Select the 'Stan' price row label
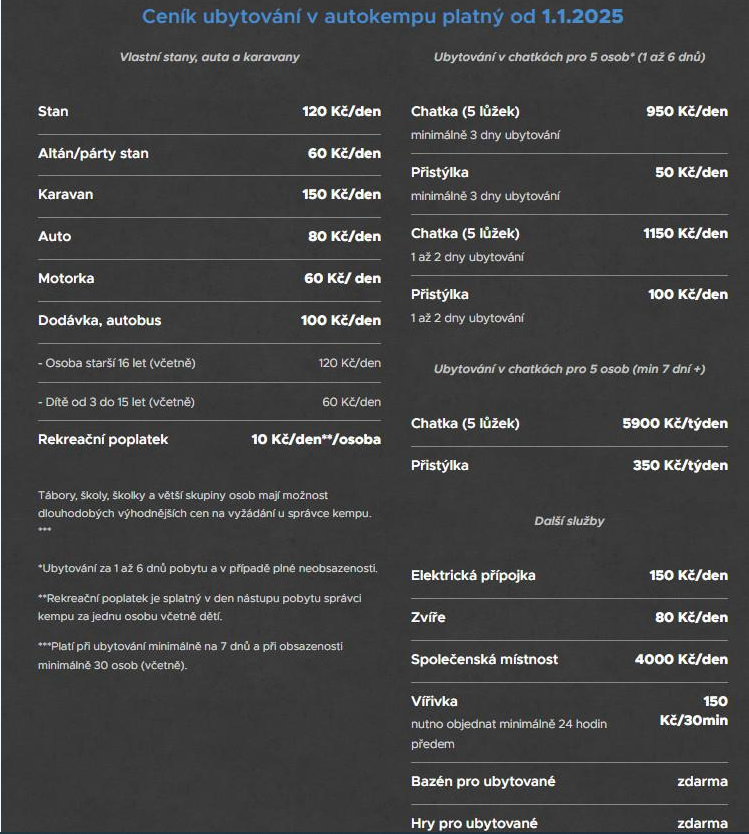 coord(53,111)
